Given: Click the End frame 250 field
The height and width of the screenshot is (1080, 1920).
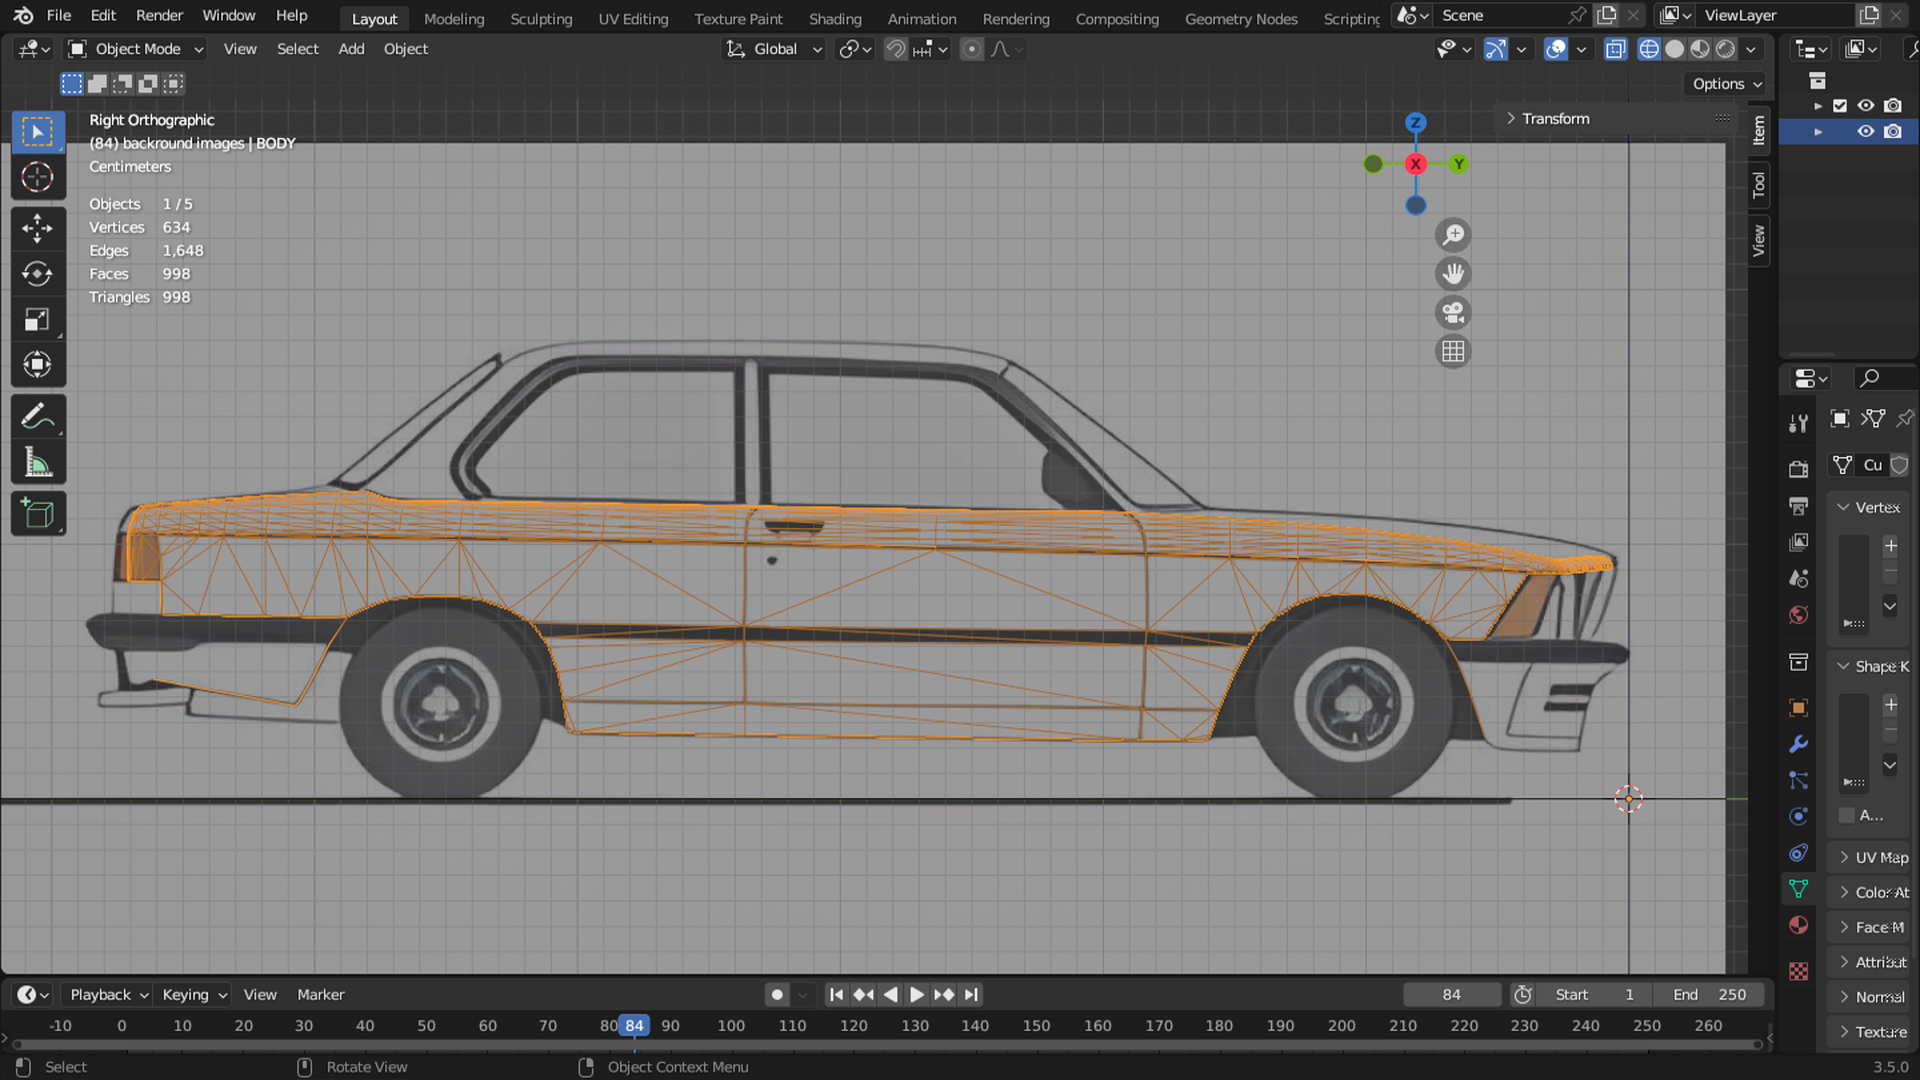Looking at the screenshot, I should coord(1712,995).
